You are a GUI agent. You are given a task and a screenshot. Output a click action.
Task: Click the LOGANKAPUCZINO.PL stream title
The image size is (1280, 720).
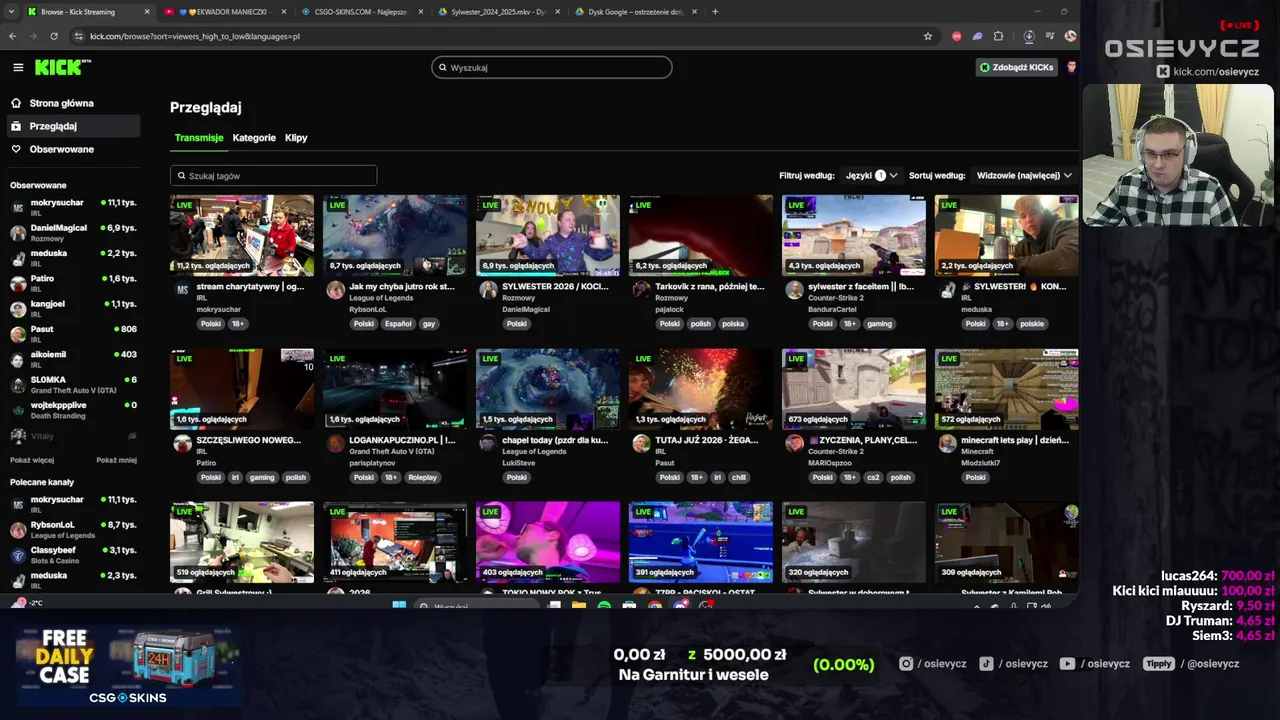pos(402,440)
